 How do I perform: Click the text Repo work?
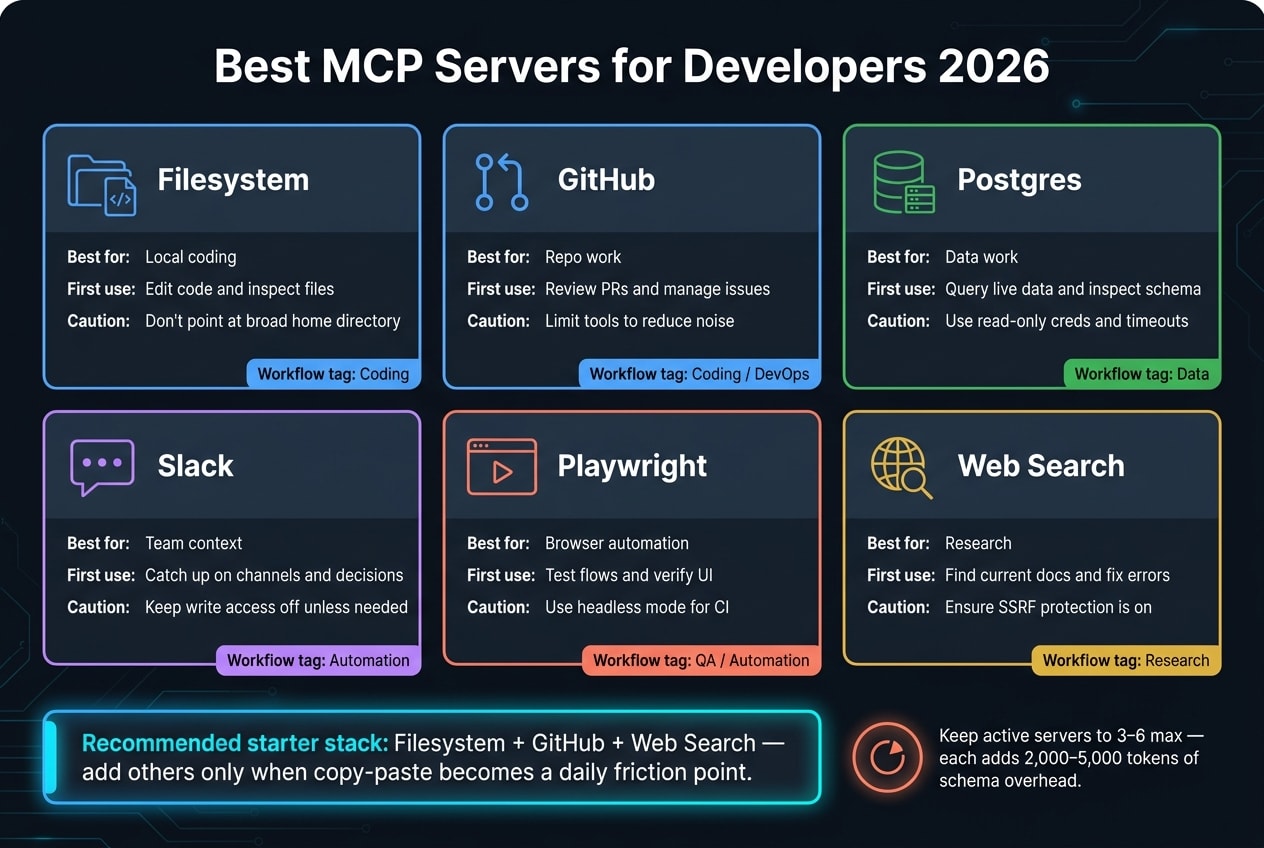583,257
